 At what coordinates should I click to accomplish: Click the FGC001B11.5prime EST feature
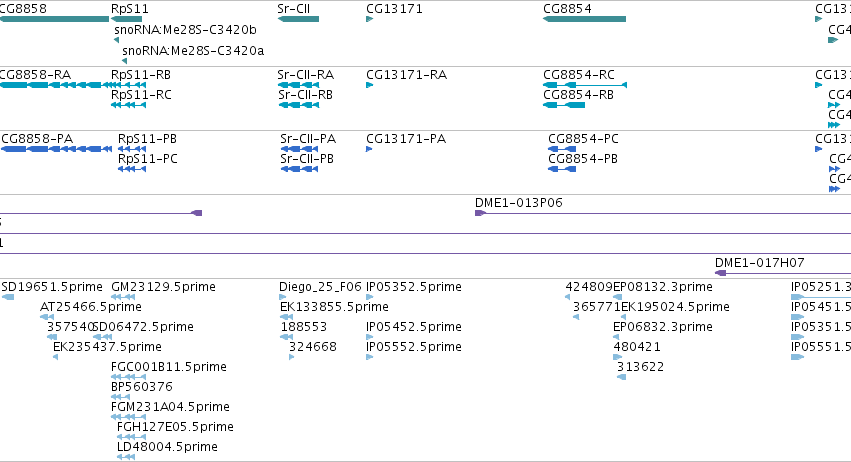129,377
